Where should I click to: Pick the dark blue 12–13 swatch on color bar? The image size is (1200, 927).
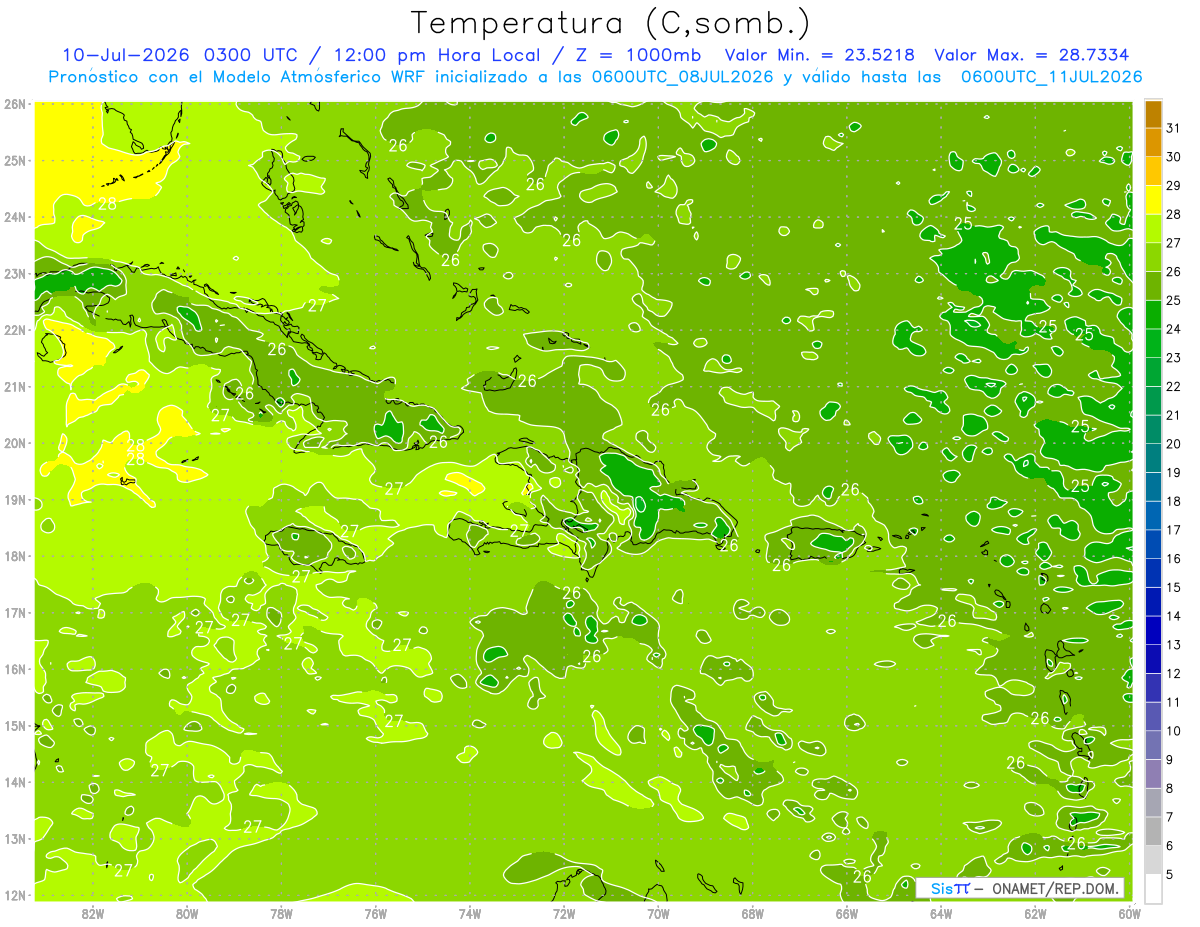coord(1154,658)
